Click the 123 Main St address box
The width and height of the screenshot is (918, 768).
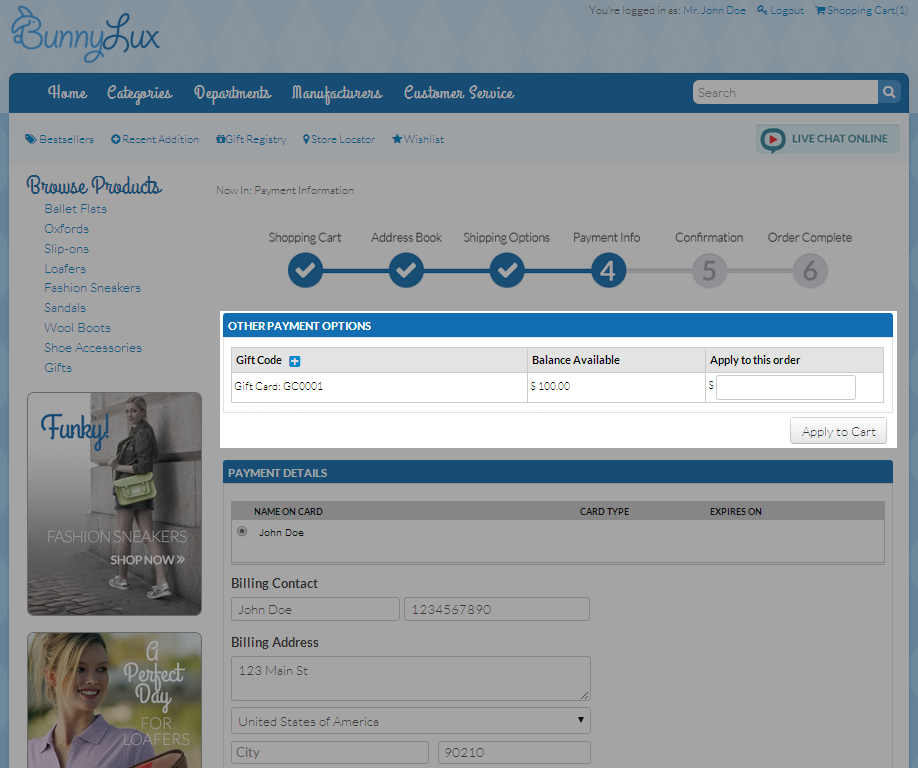pos(411,678)
